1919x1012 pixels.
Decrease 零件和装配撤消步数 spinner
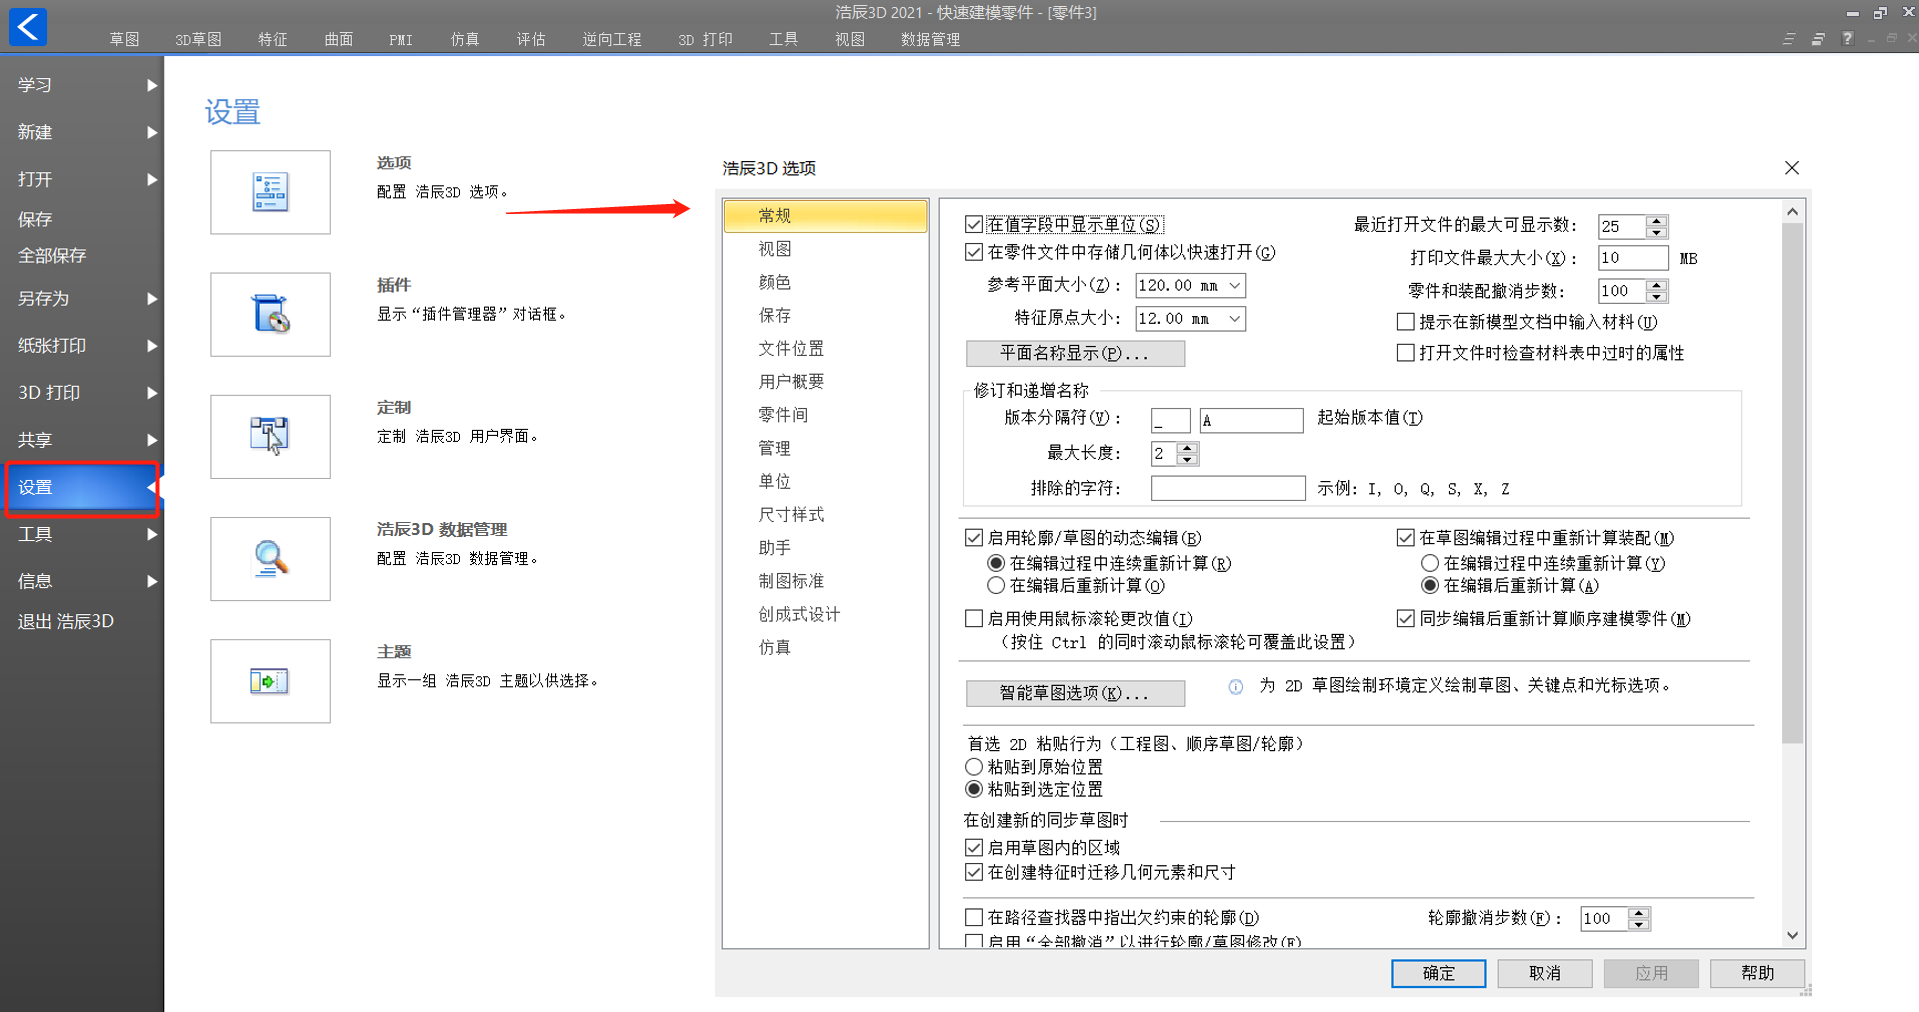(x=1657, y=296)
